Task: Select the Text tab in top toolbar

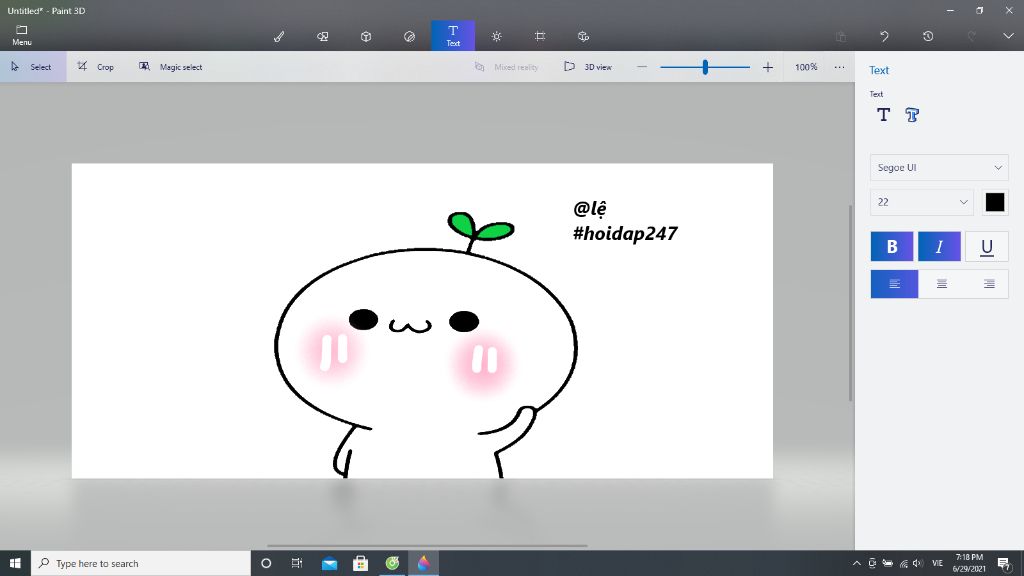Action: click(x=453, y=36)
